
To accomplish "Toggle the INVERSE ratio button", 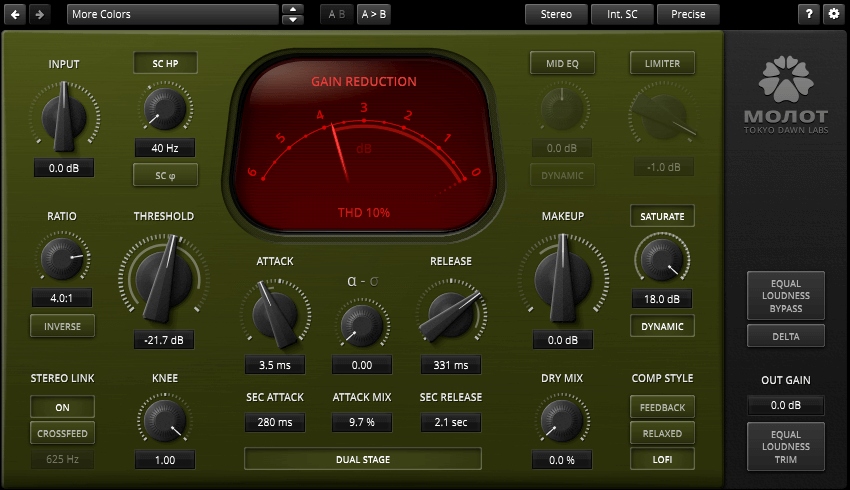I will [62, 326].
